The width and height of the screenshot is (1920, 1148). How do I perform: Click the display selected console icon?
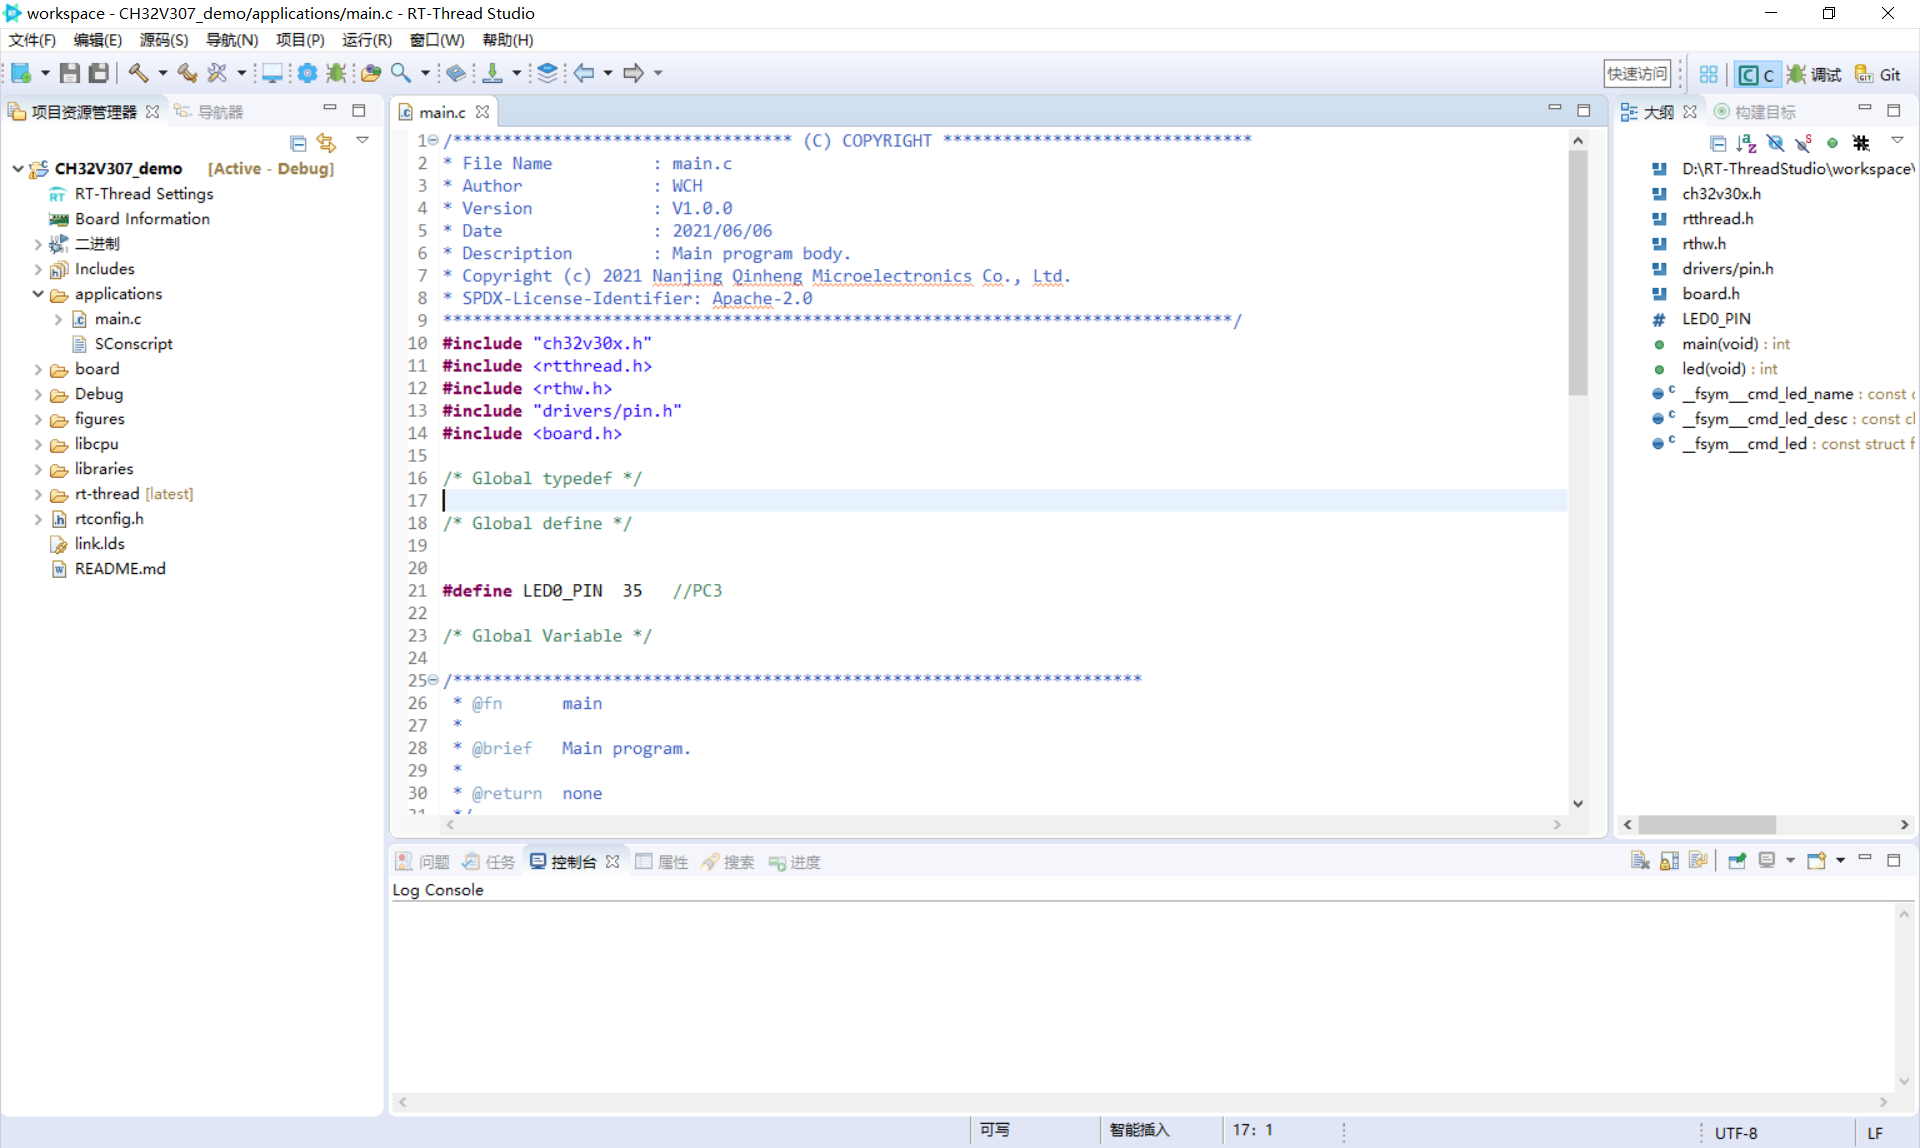click(x=1767, y=861)
